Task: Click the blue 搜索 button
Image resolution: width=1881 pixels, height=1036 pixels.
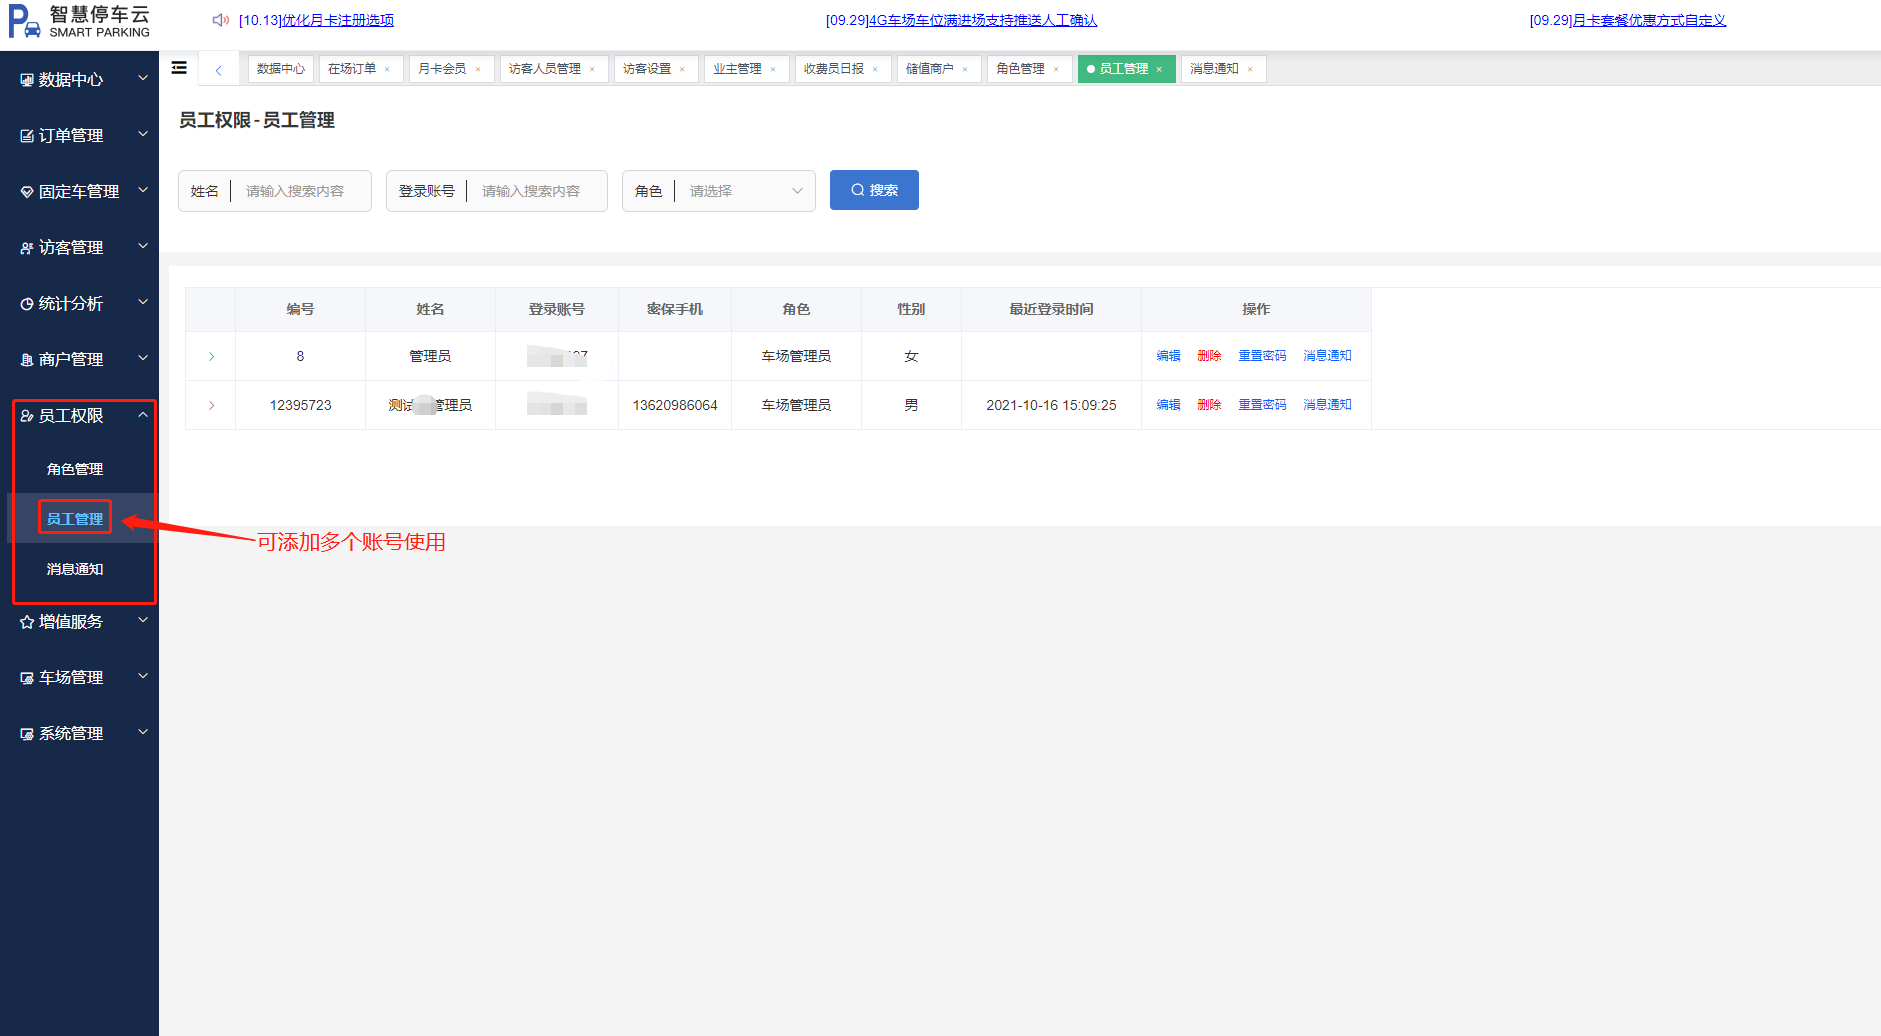Action: click(874, 190)
